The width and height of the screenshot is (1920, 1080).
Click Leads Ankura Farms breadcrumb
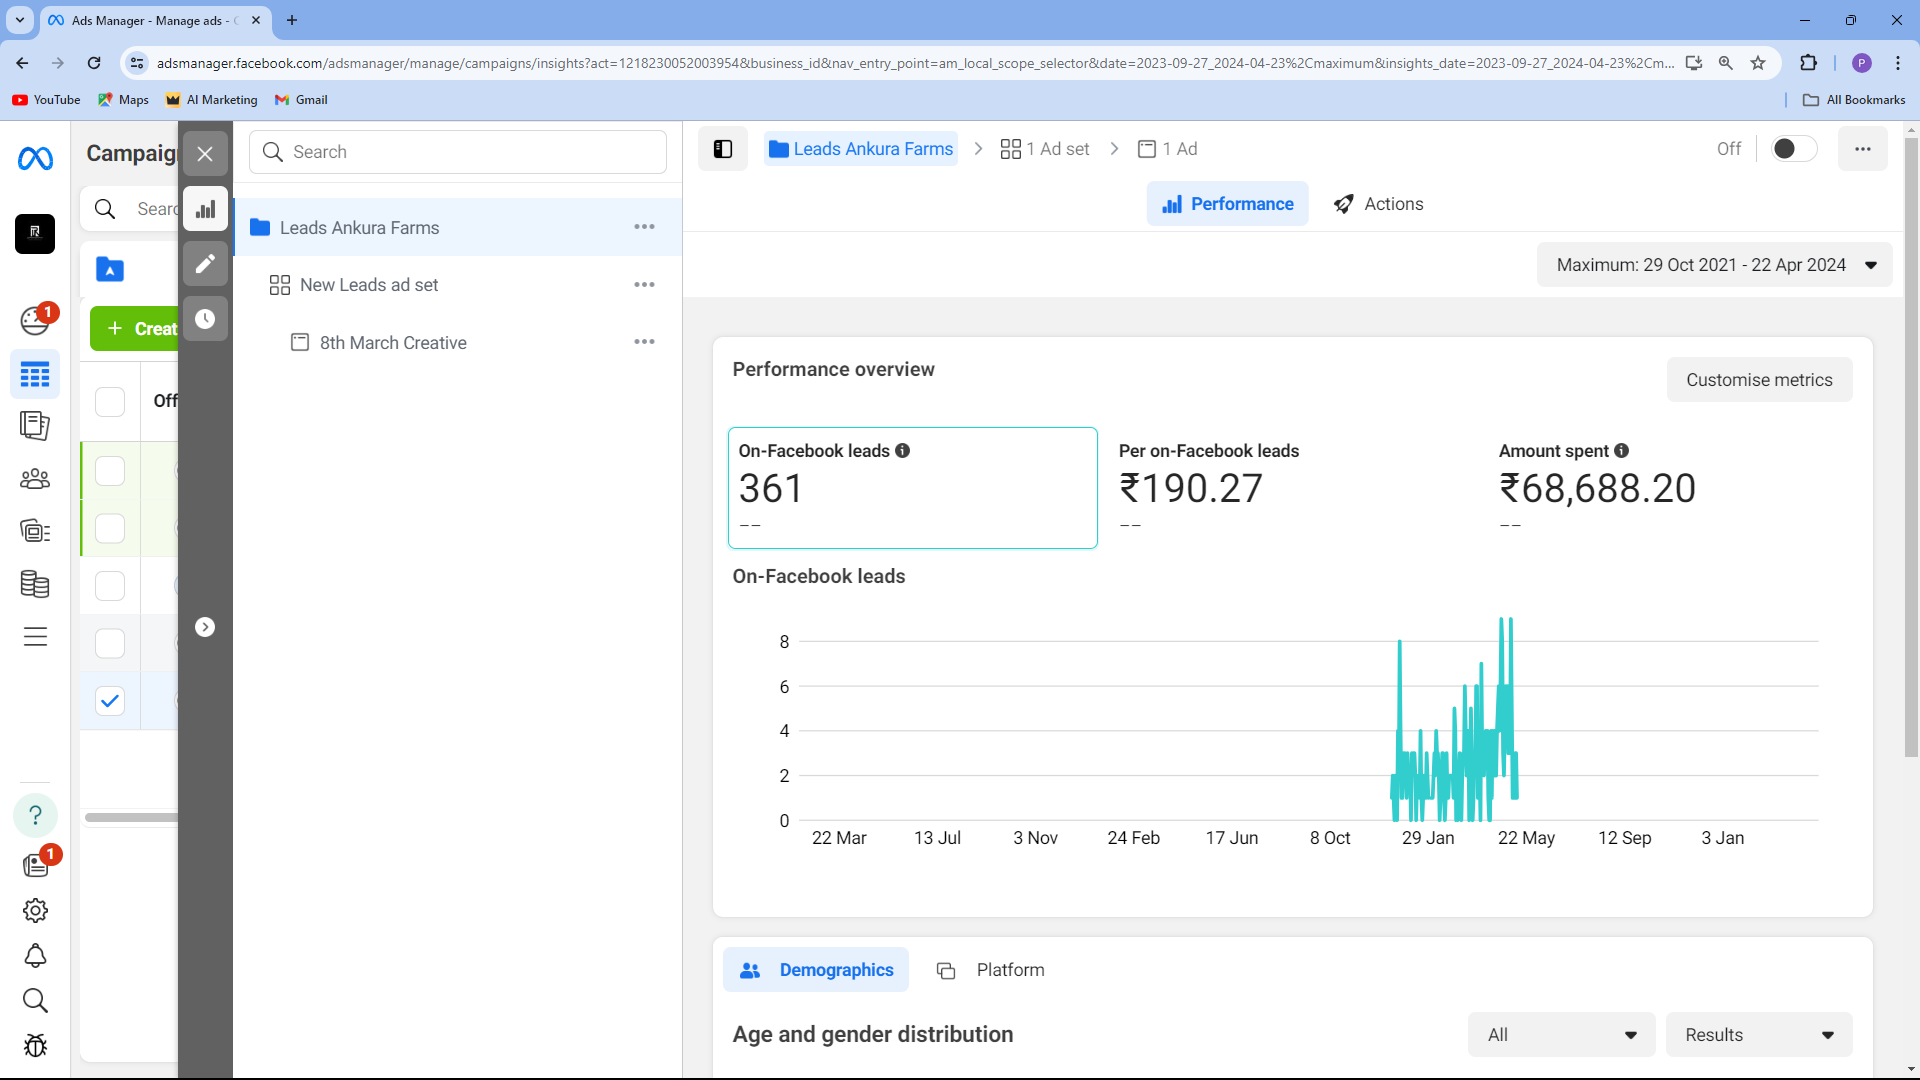pyautogui.click(x=860, y=149)
